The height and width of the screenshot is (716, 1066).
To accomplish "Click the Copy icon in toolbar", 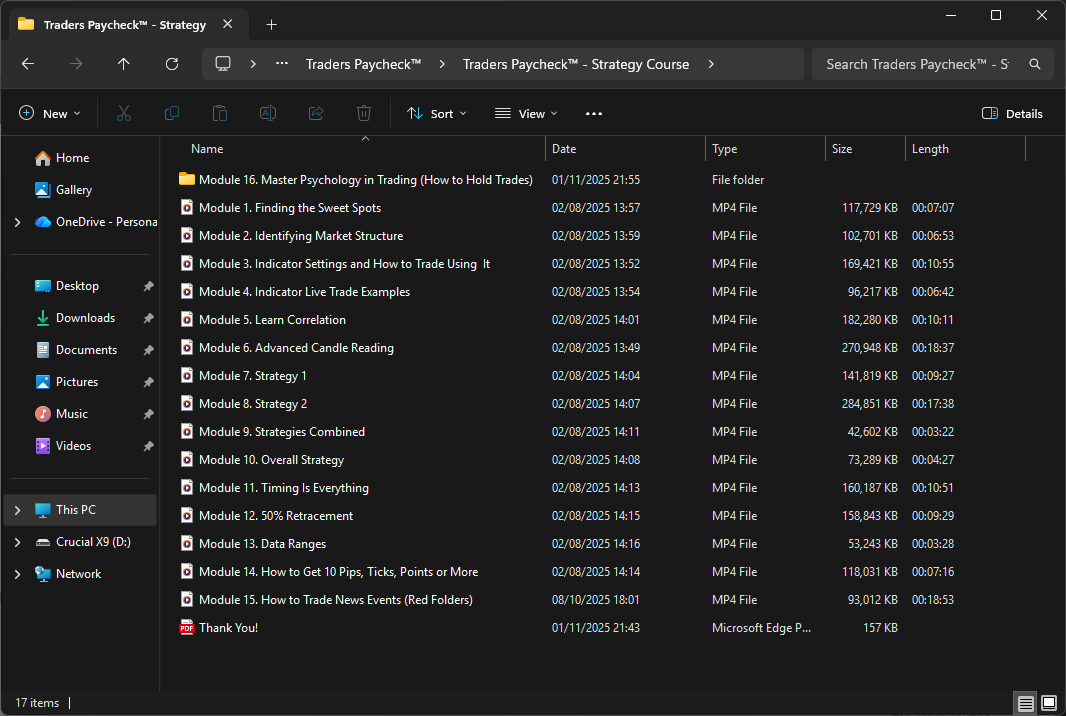I will (172, 114).
